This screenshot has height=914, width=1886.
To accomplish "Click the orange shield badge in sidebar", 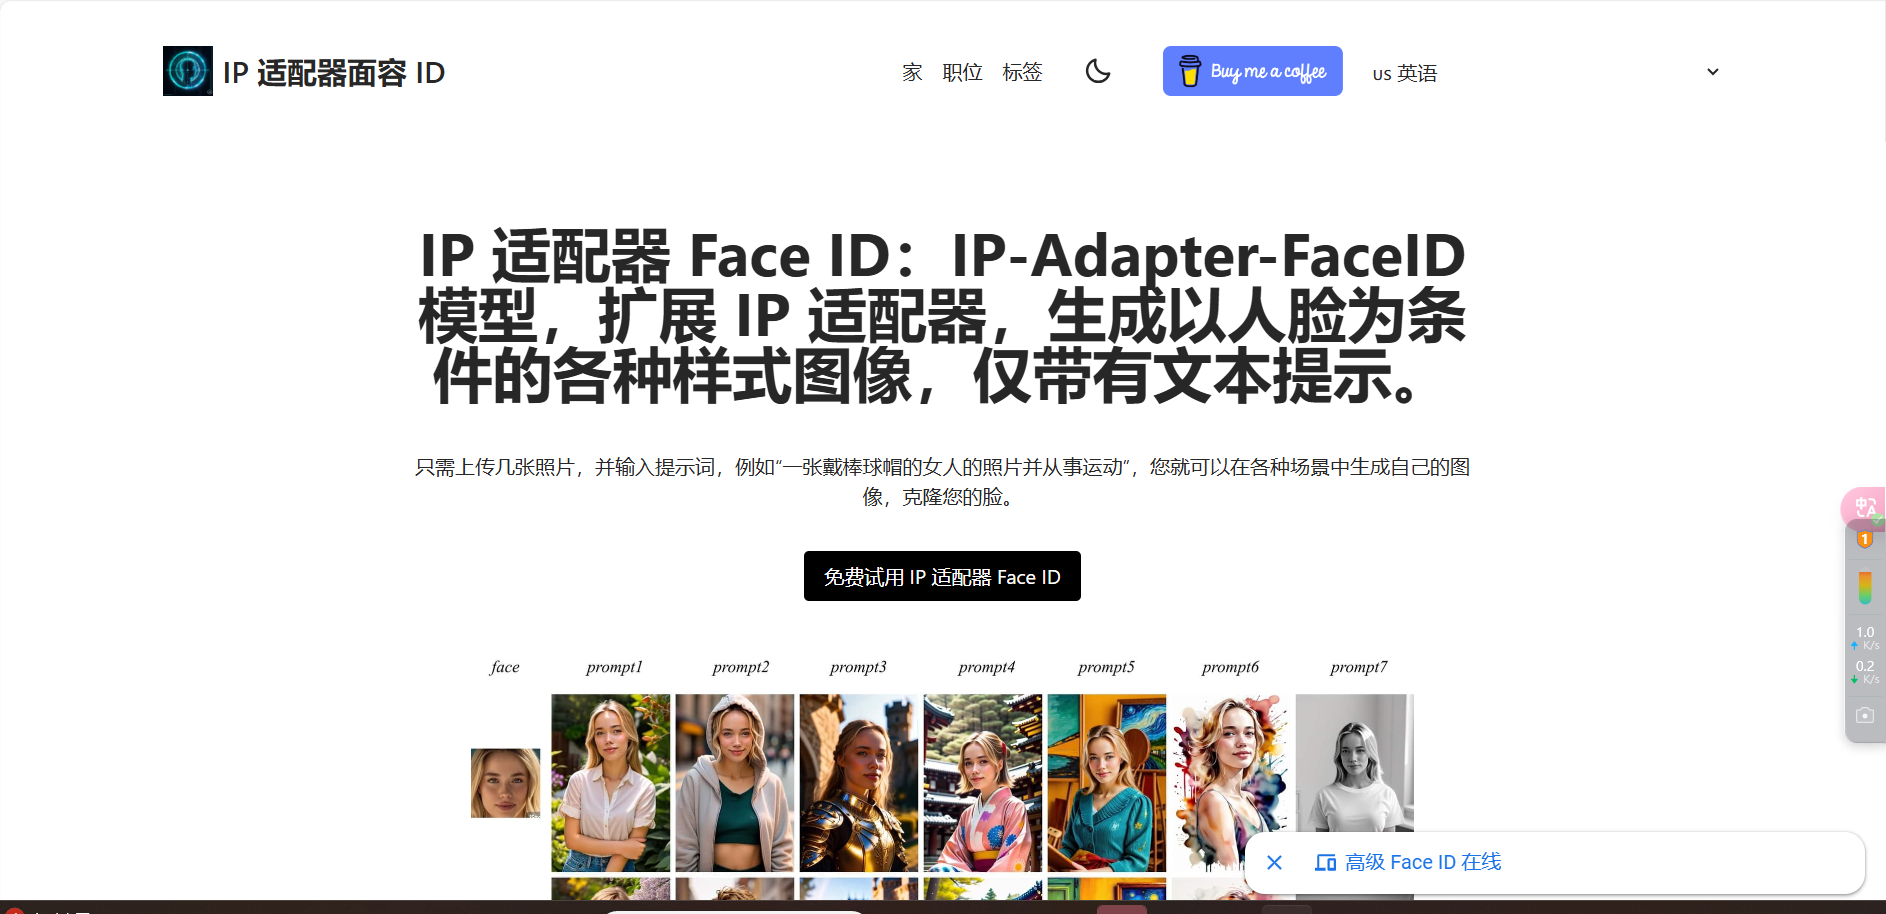I will pos(1864,538).
